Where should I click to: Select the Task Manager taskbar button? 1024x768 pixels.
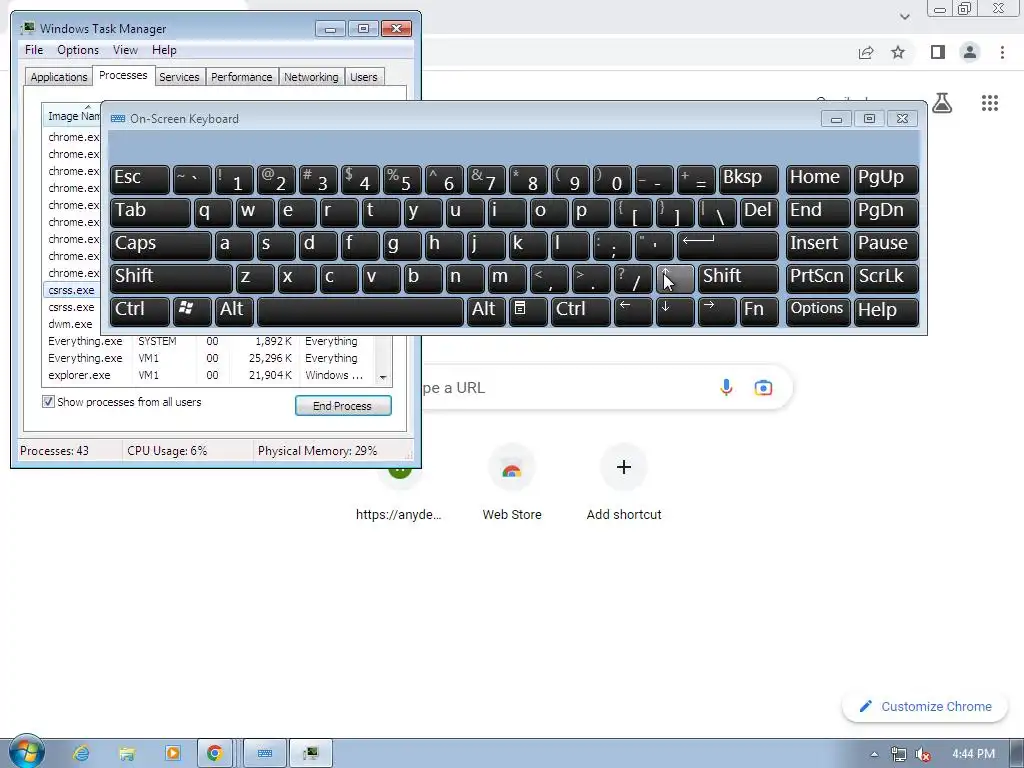click(311, 754)
